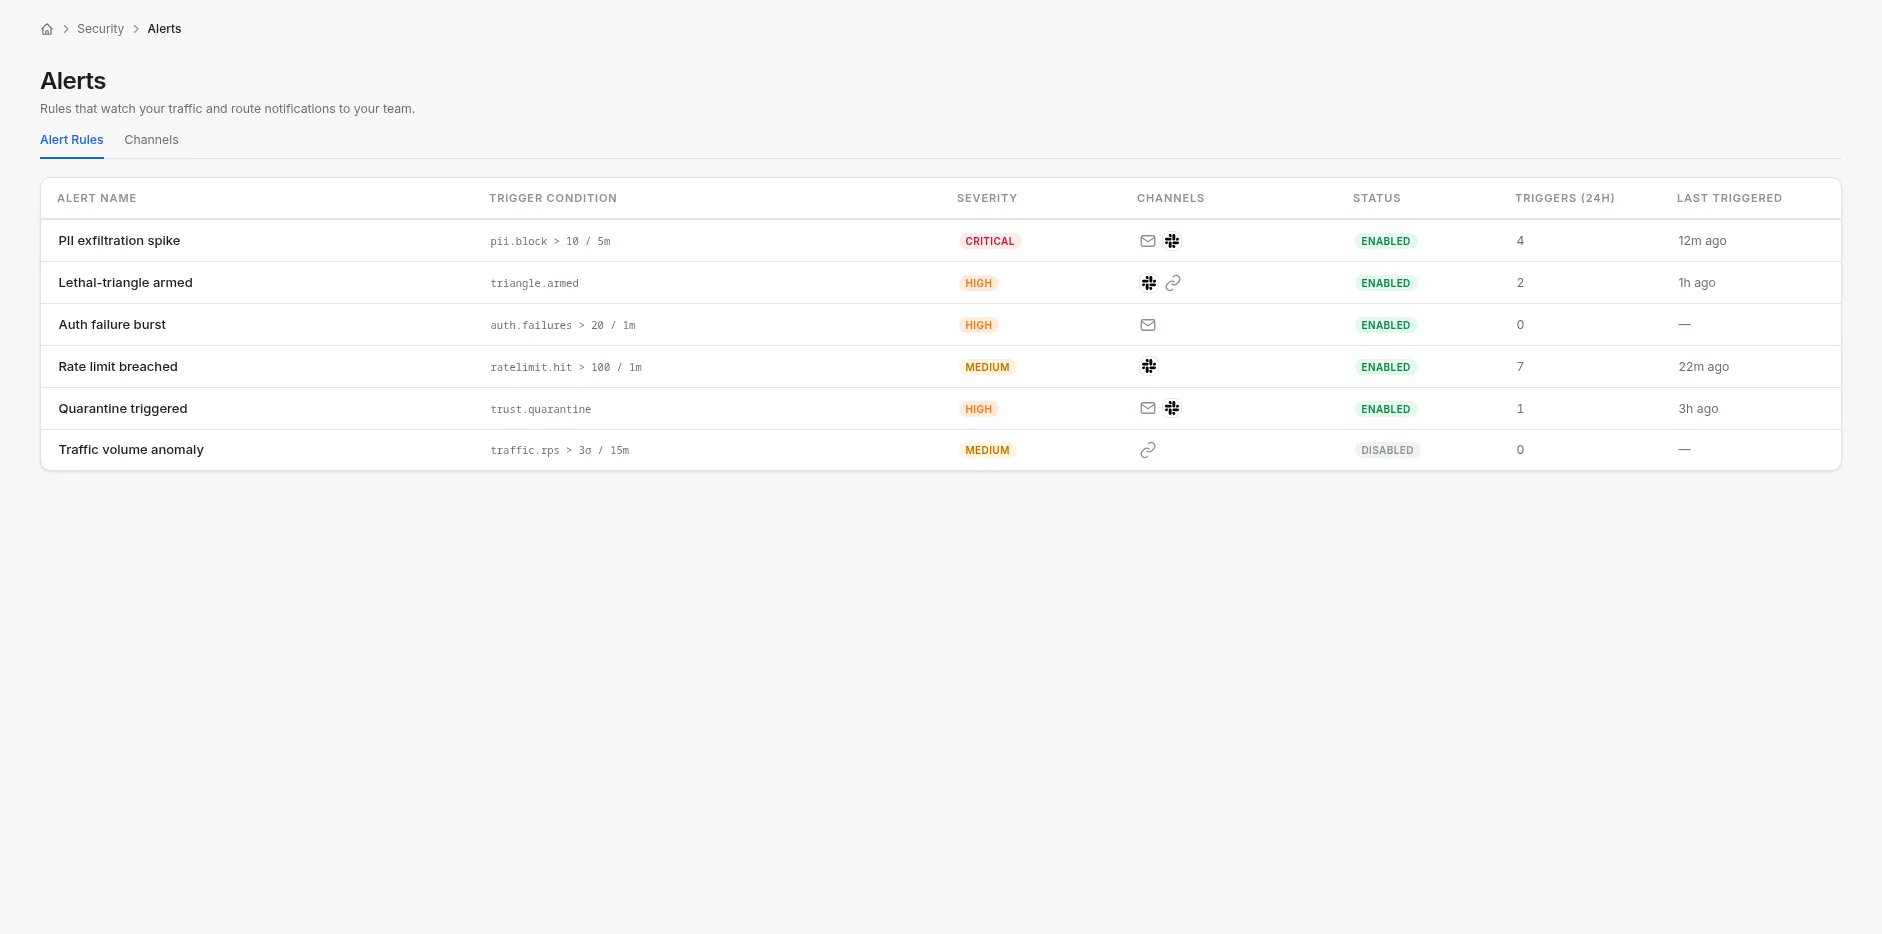Click the Status column header
Image resolution: width=1882 pixels, height=934 pixels.
pyautogui.click(x=1377, y=198)
